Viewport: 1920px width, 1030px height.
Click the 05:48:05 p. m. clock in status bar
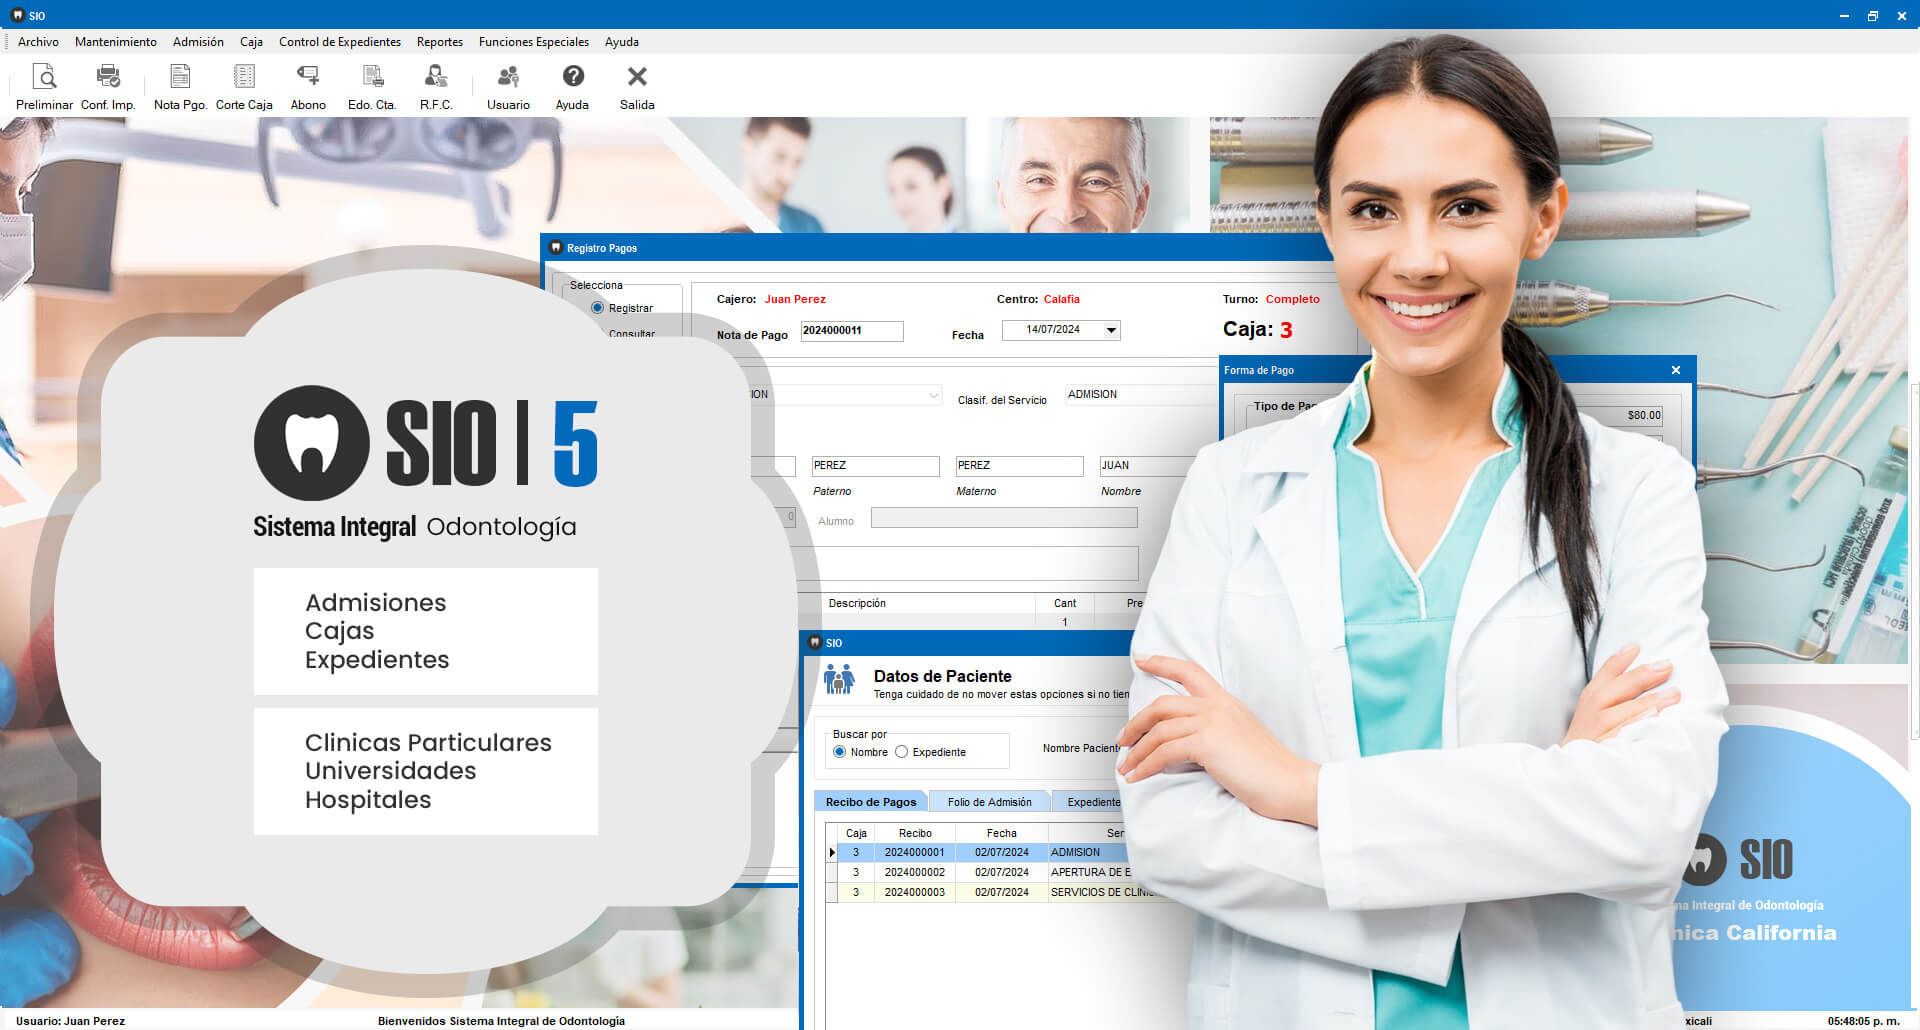pos(1863,1021)
